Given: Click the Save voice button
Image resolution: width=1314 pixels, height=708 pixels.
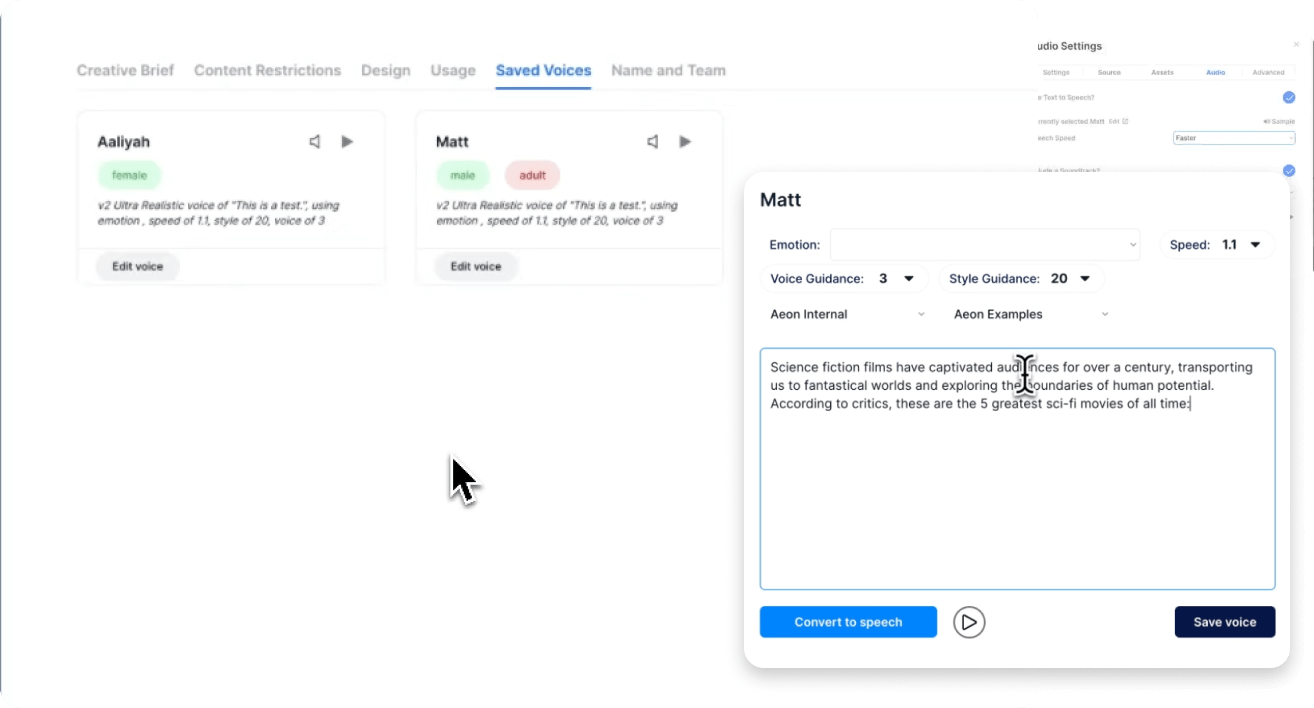Looking at the screenshot, I should click(x=1224, y=622).
